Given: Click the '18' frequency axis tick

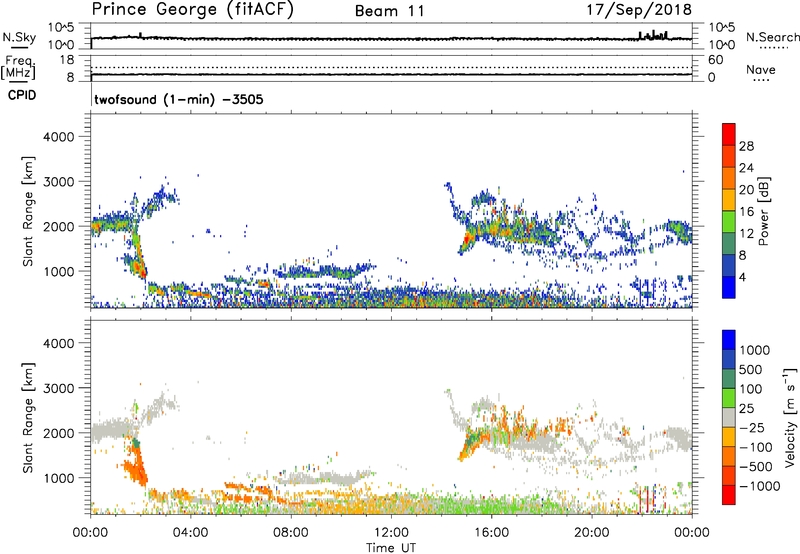Looking at the screenshot, I should (x=67, y=60).
